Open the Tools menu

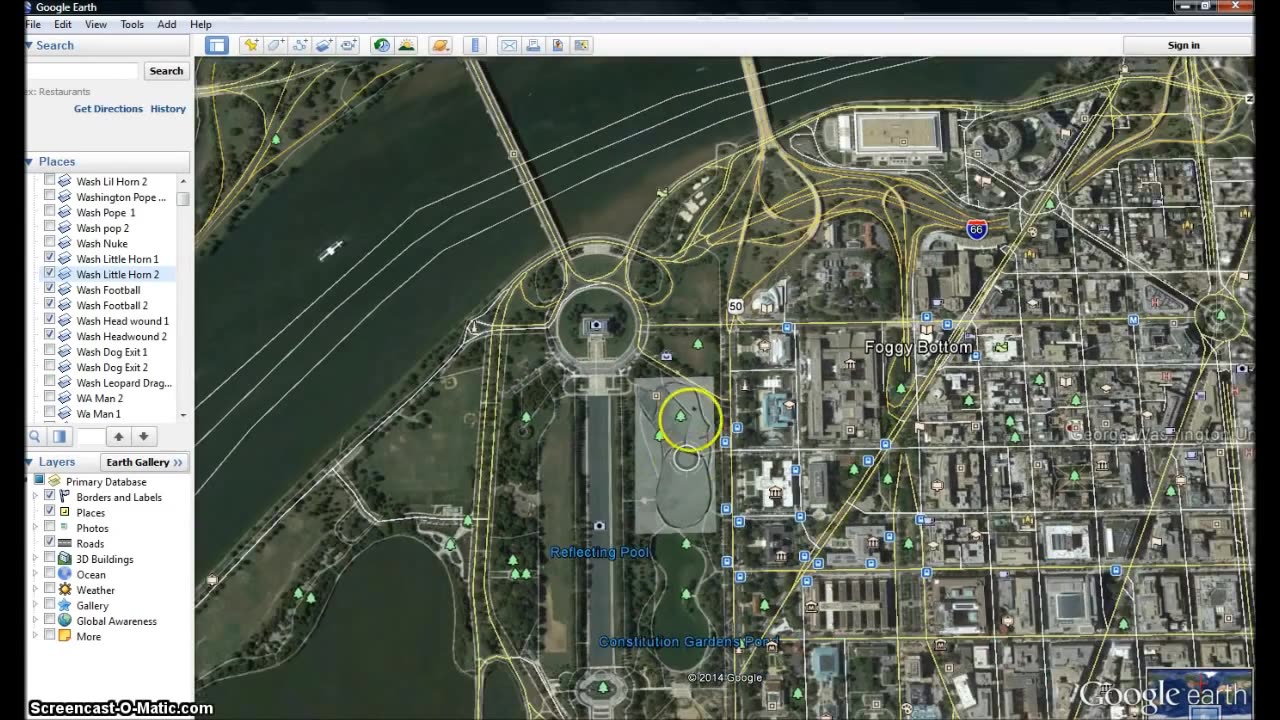coord(132,24)
